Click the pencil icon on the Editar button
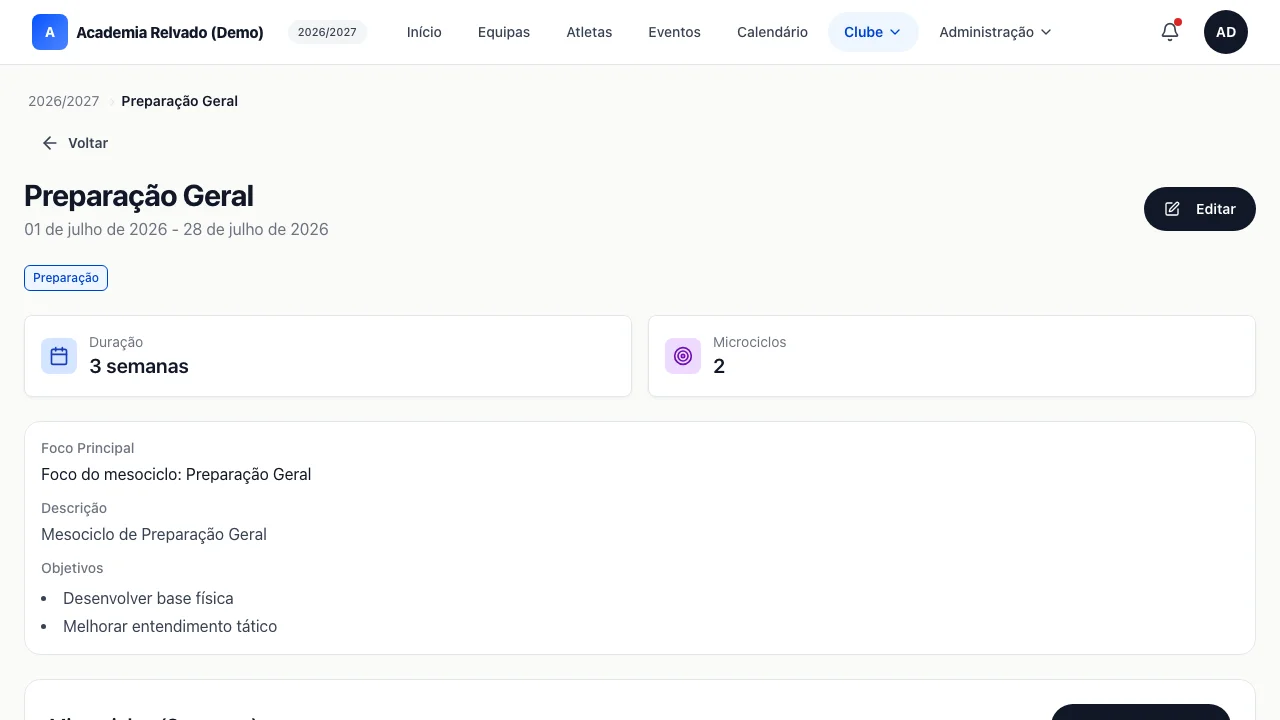Viewport: 1280px width, 720px height. click(1173, 209)
